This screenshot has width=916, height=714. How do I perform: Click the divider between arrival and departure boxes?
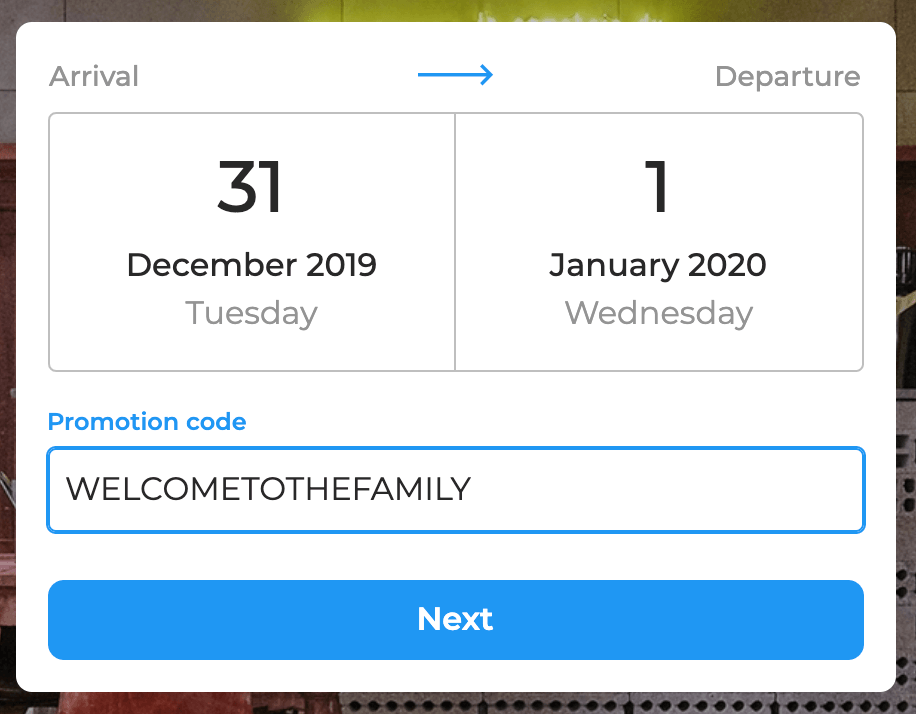pyautogui.click(x=455, y=242)
